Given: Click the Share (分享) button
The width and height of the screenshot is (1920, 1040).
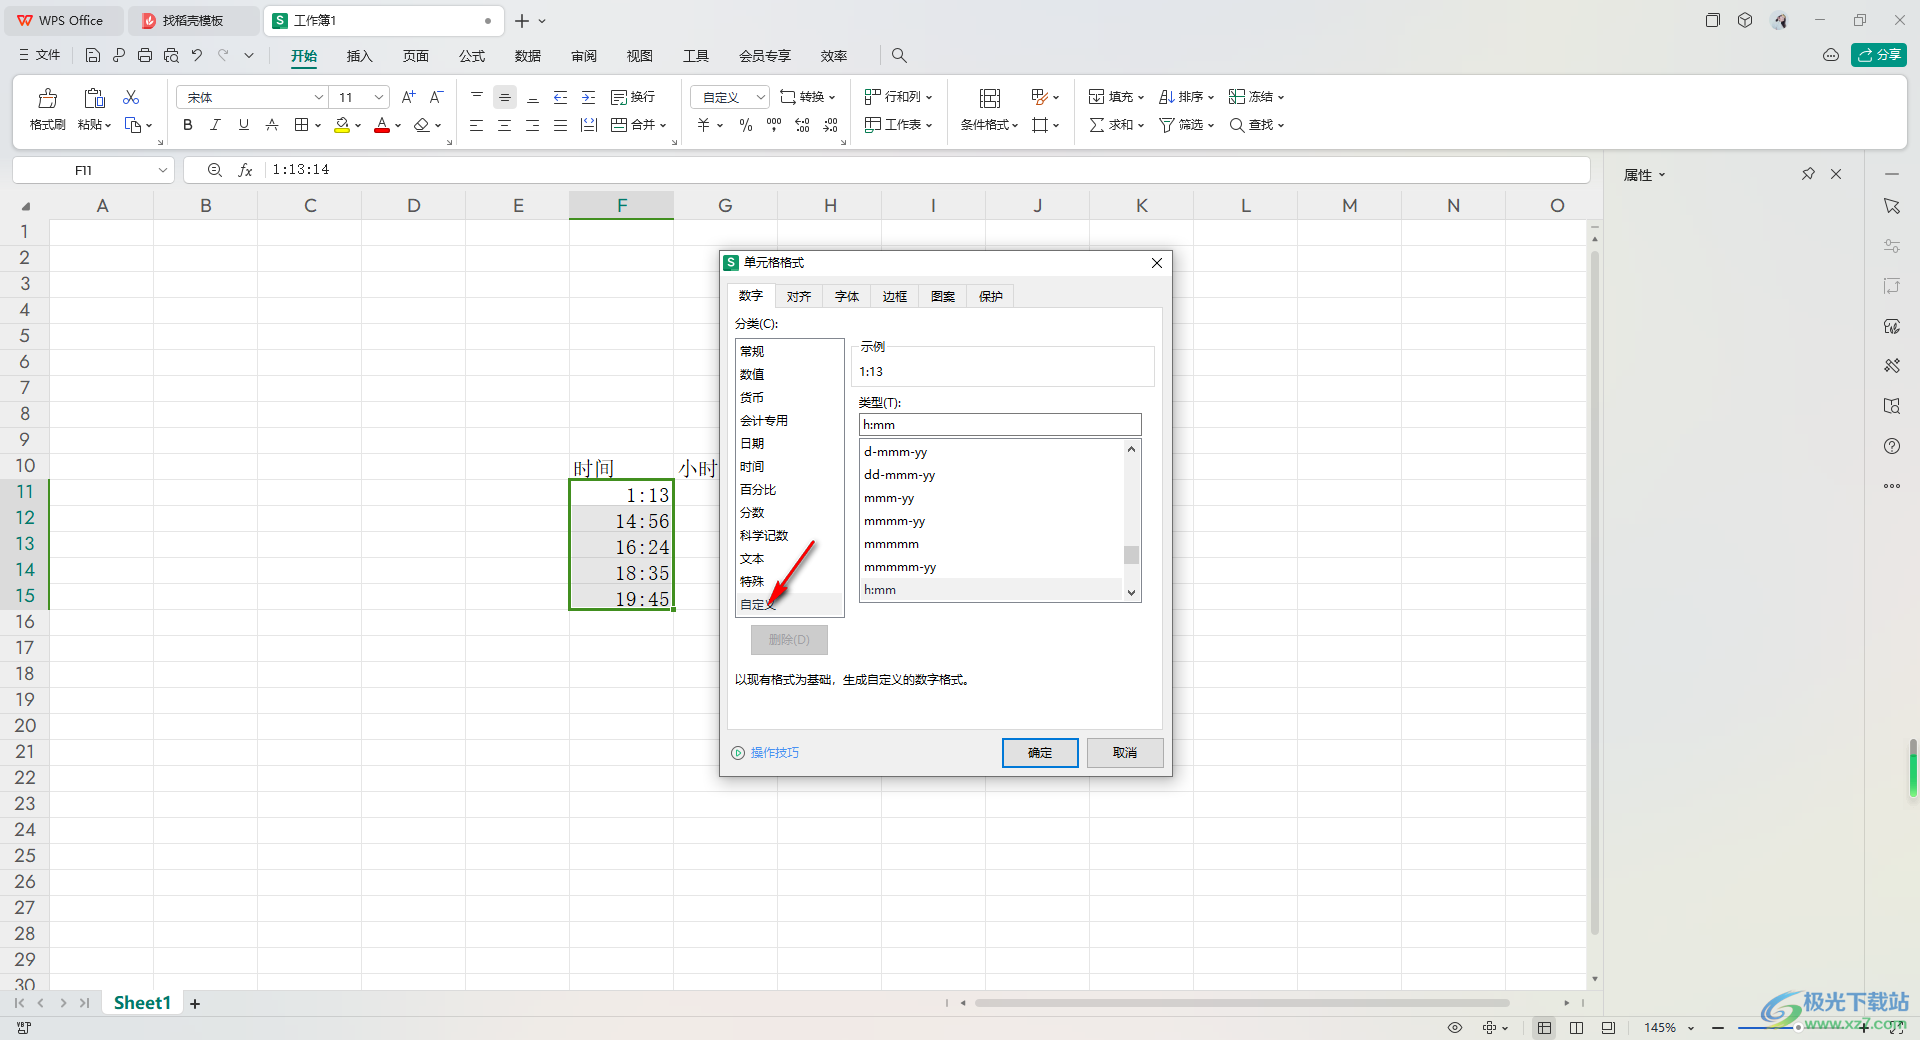Looking at the screenshot, I should coord(1879,55).
